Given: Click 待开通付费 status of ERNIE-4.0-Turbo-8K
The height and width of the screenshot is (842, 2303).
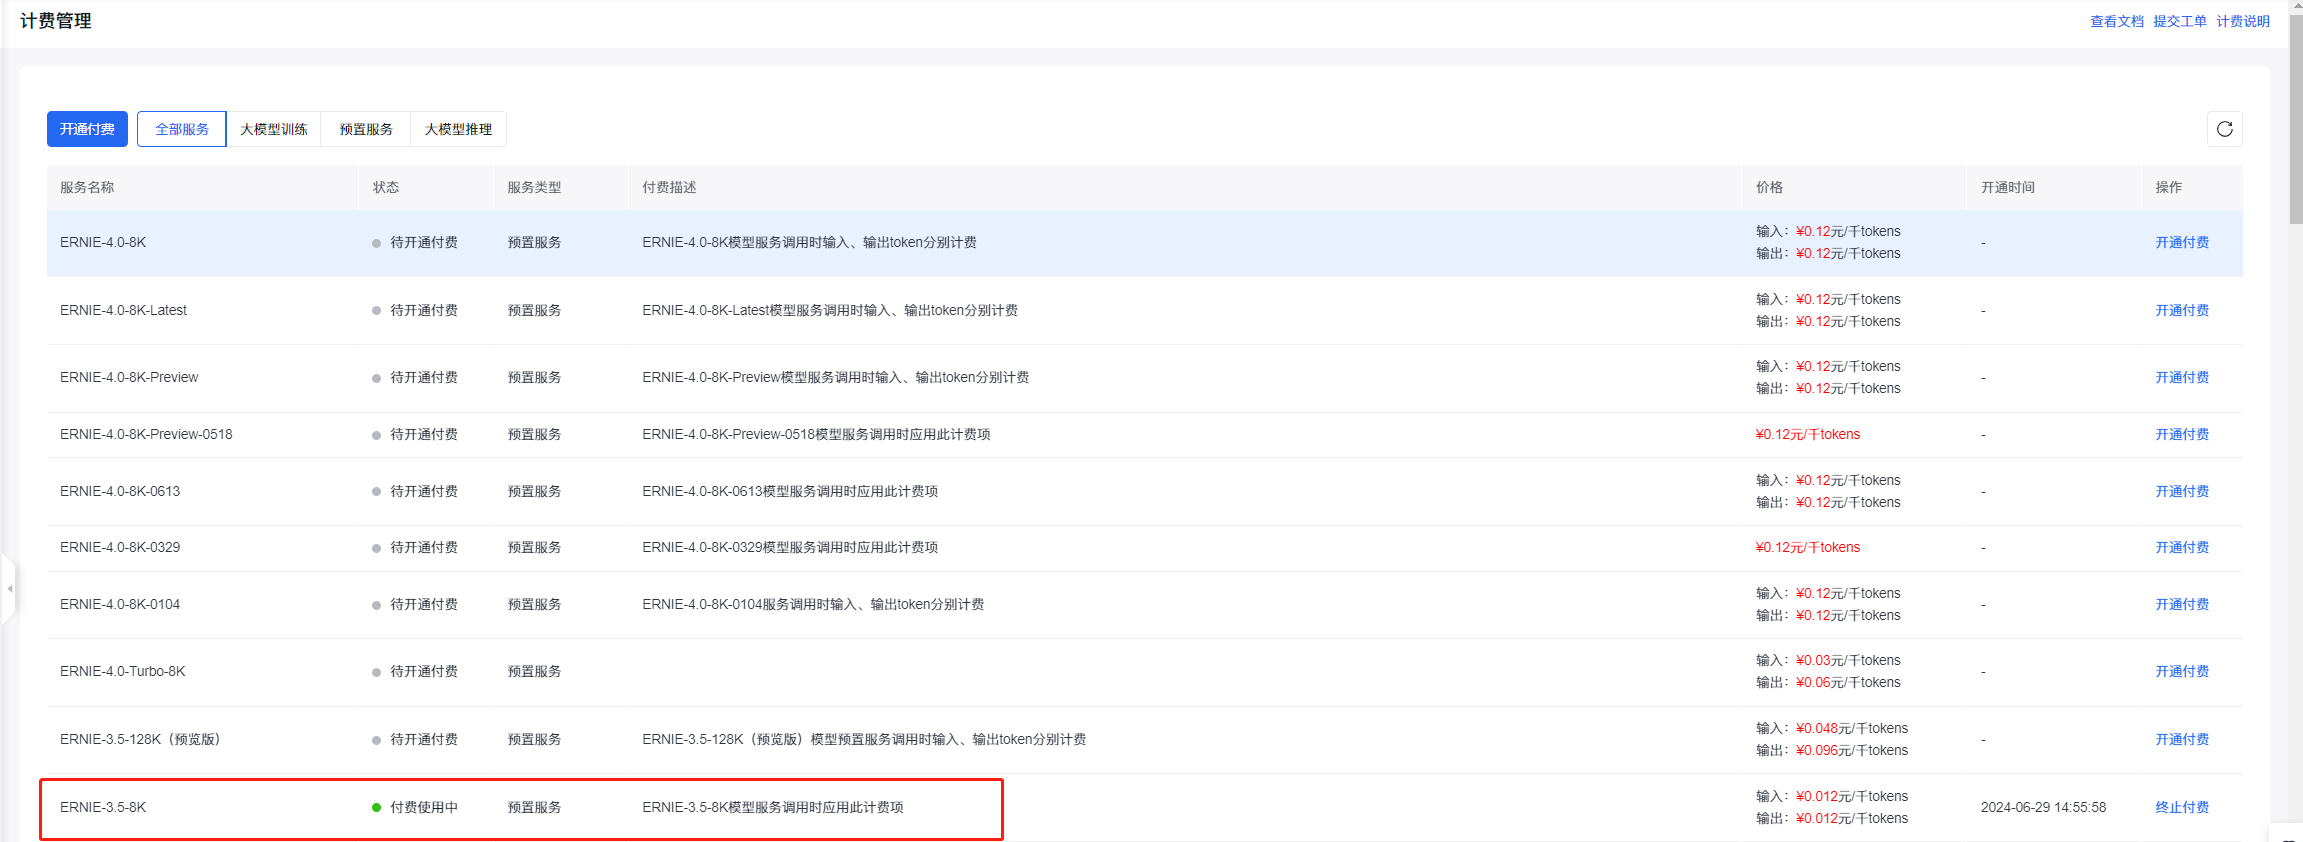Looking at the screenshot, I should pos(415,672).
